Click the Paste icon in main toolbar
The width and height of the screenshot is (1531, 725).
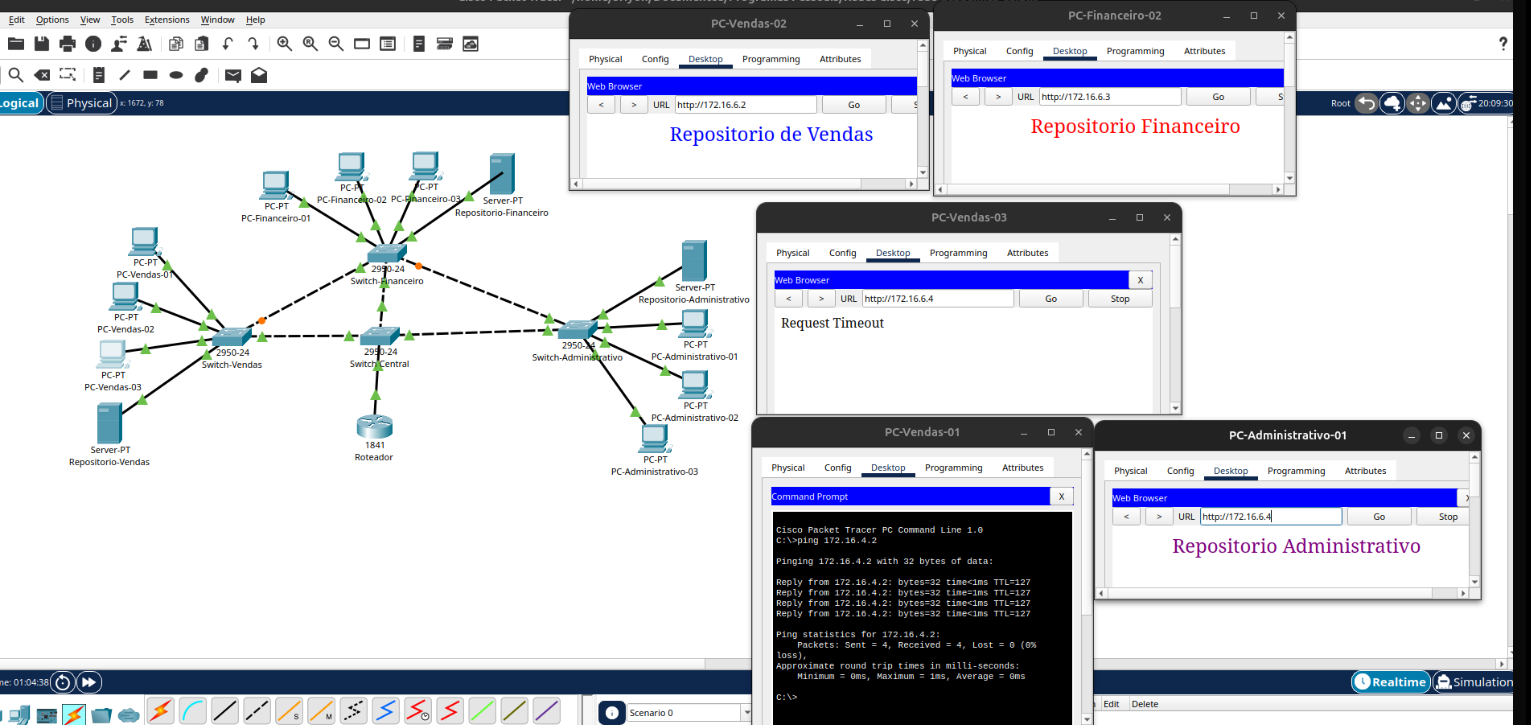pos(201,44)
